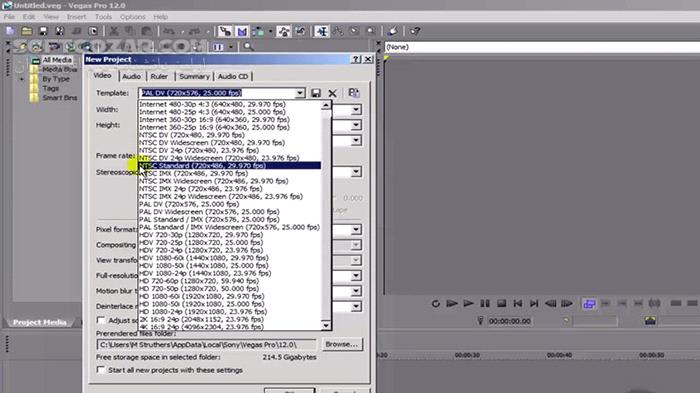
Task: Open the Project Media Views button
Action: tap(218, 46)
